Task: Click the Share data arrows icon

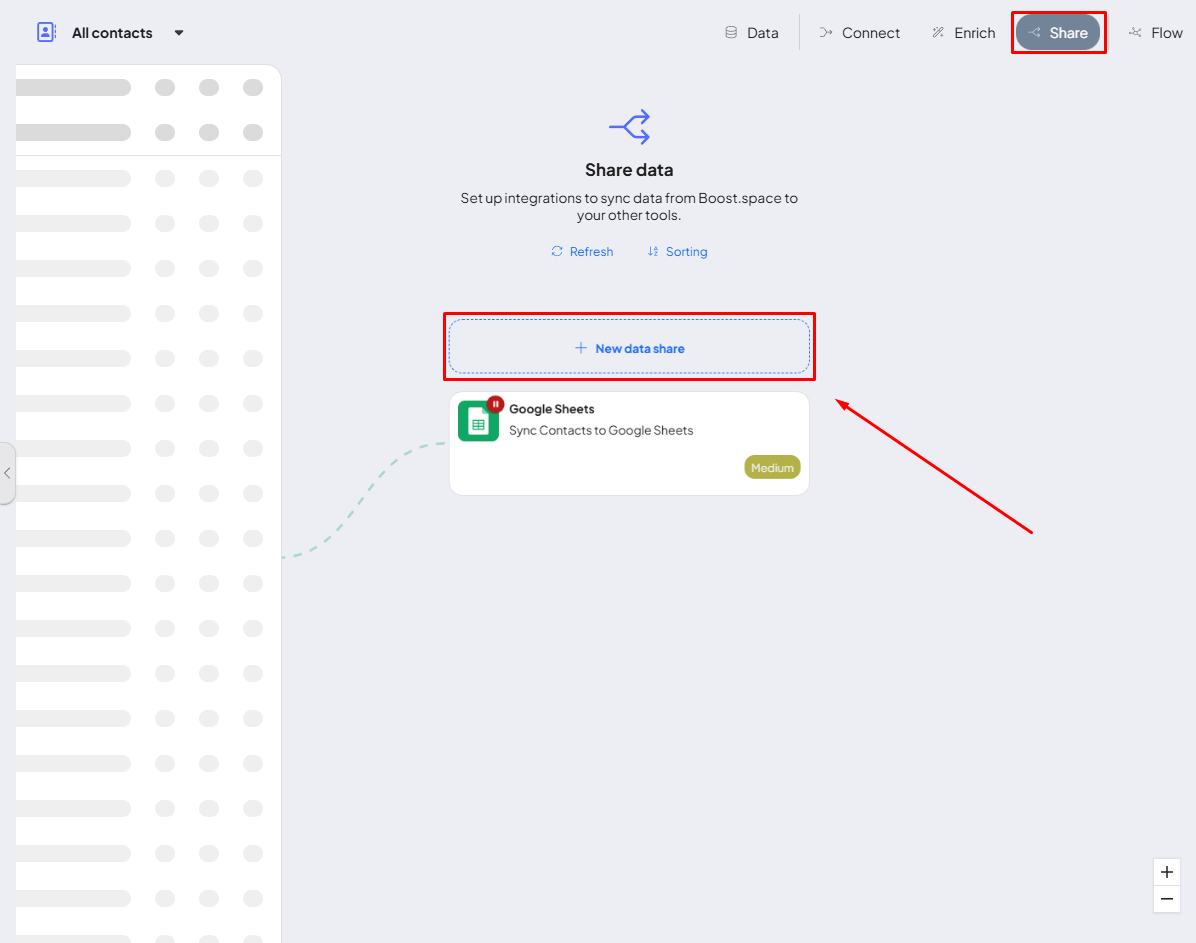Action: point(630,127)
